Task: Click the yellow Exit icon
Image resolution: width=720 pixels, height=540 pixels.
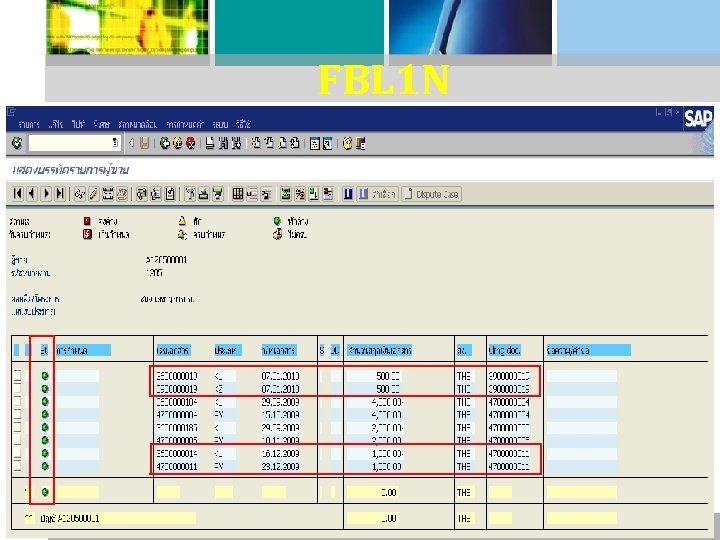Action: click(x=178, y=143)
